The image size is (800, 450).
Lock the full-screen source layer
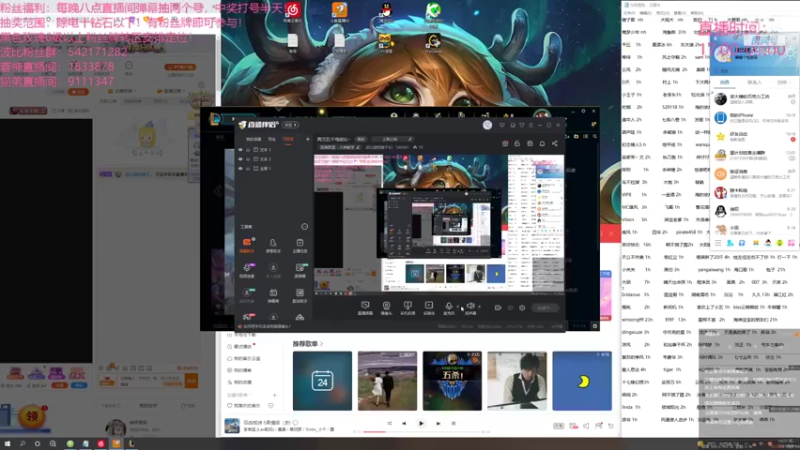(x=248, y=168)
